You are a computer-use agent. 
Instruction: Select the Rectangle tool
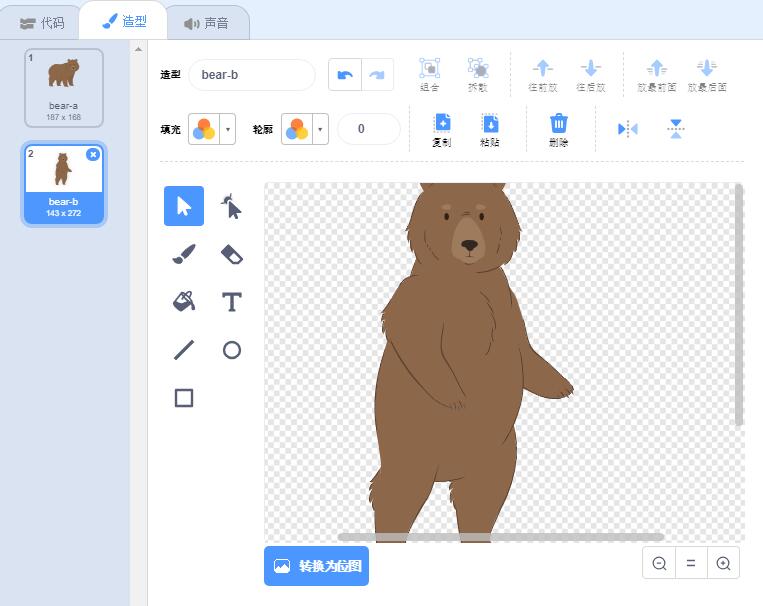click(x=184, y=398)
